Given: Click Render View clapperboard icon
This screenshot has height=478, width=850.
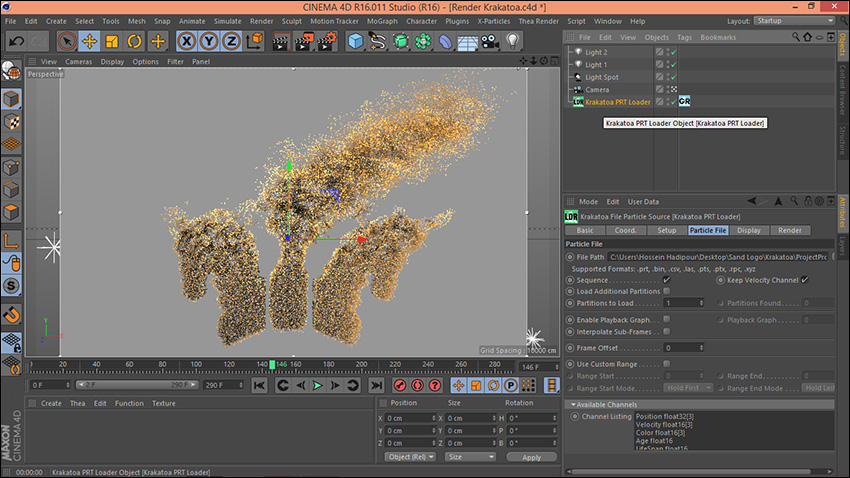Looking at the screenshot, I should tap(281, 41).
